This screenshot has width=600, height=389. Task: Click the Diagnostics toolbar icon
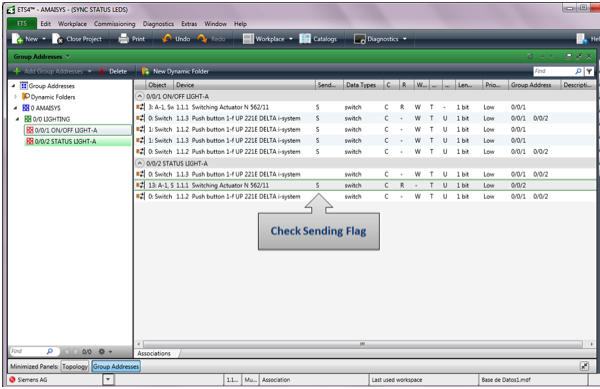click(x=359, y=39)
